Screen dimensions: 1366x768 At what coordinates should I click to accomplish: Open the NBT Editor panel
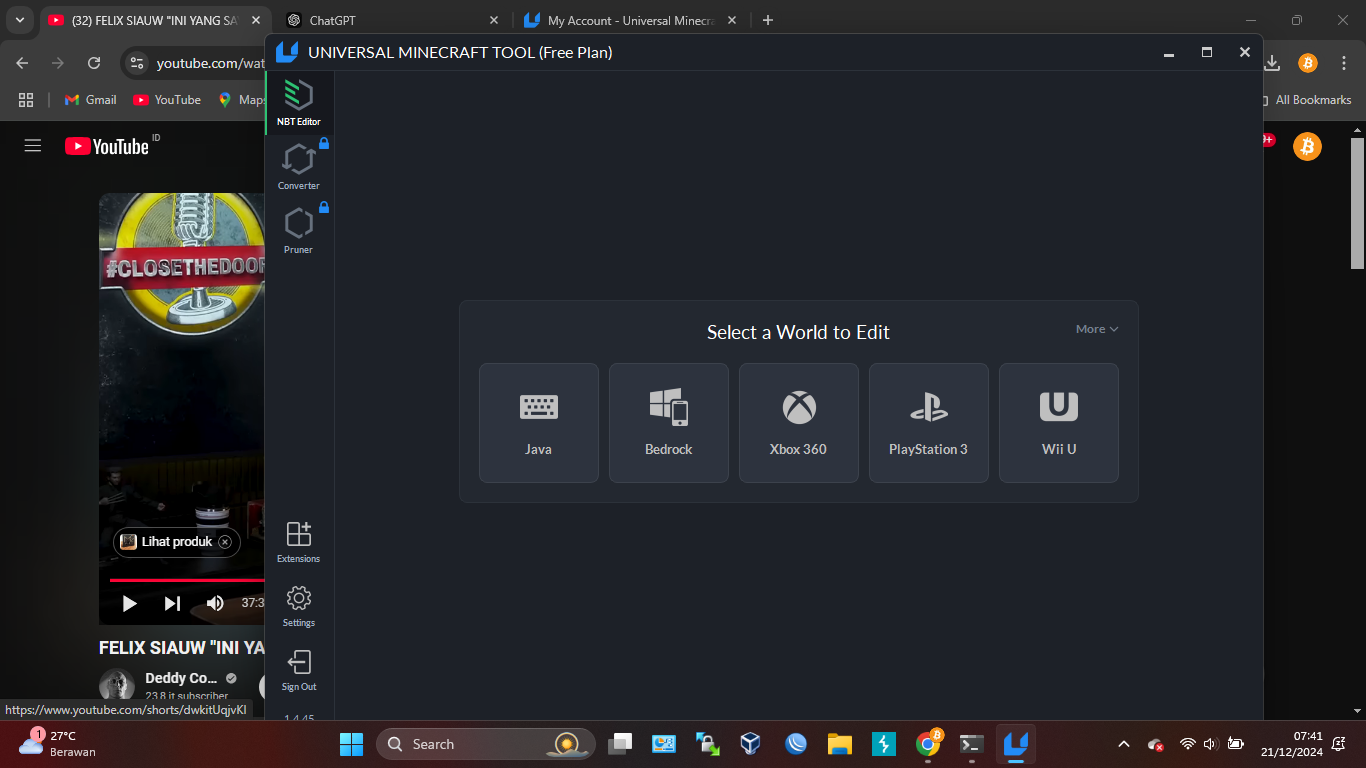point(299,103)
